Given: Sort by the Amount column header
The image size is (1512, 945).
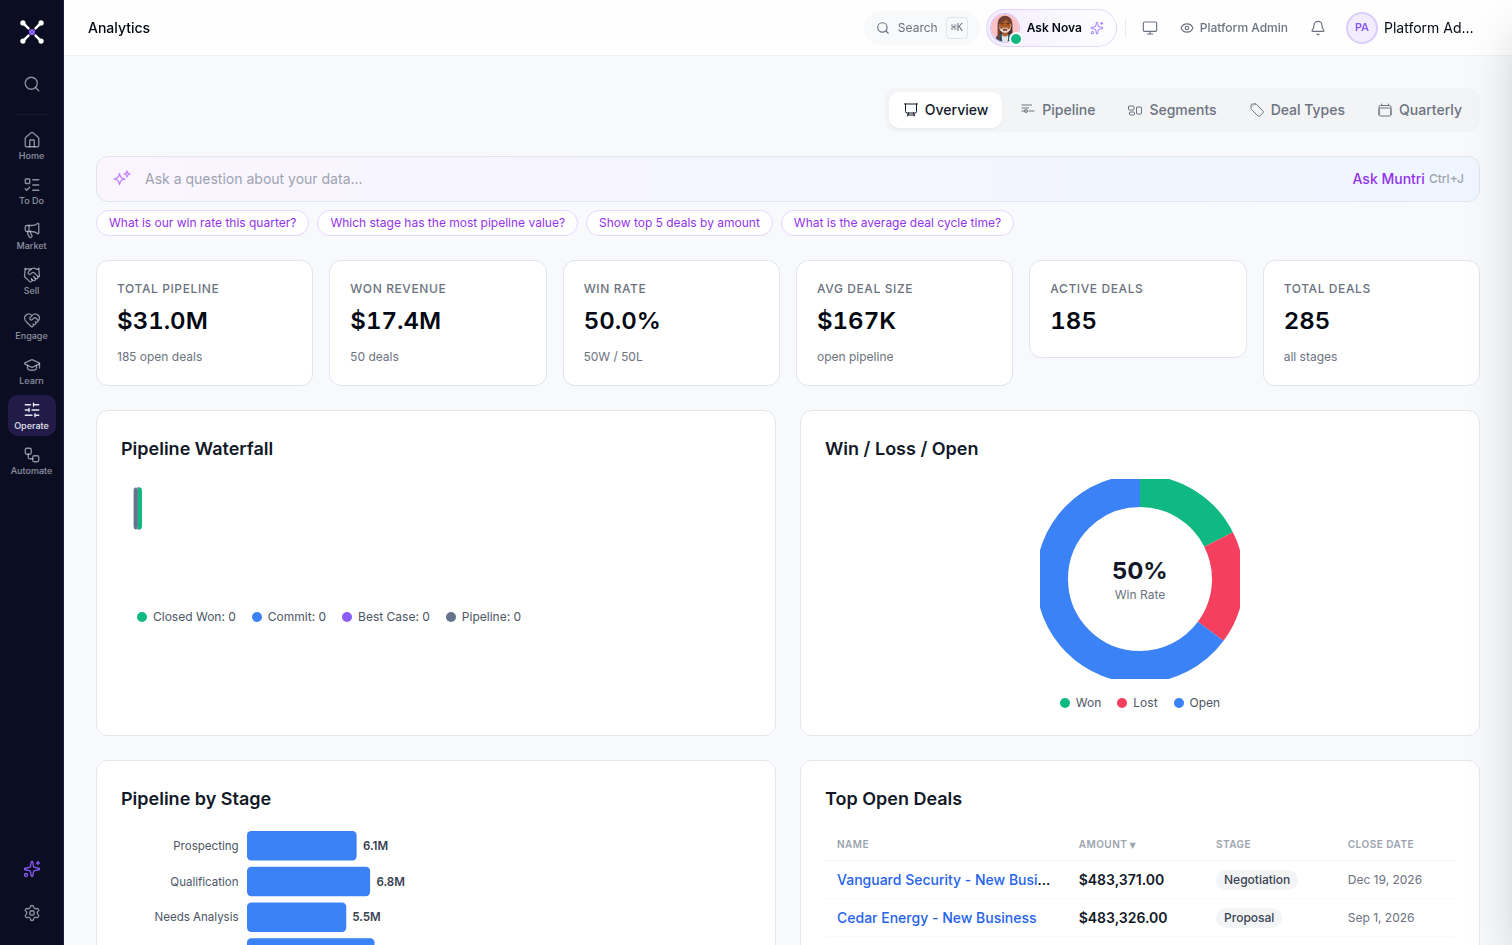Looking at the screenshot, I should 1107,844.
